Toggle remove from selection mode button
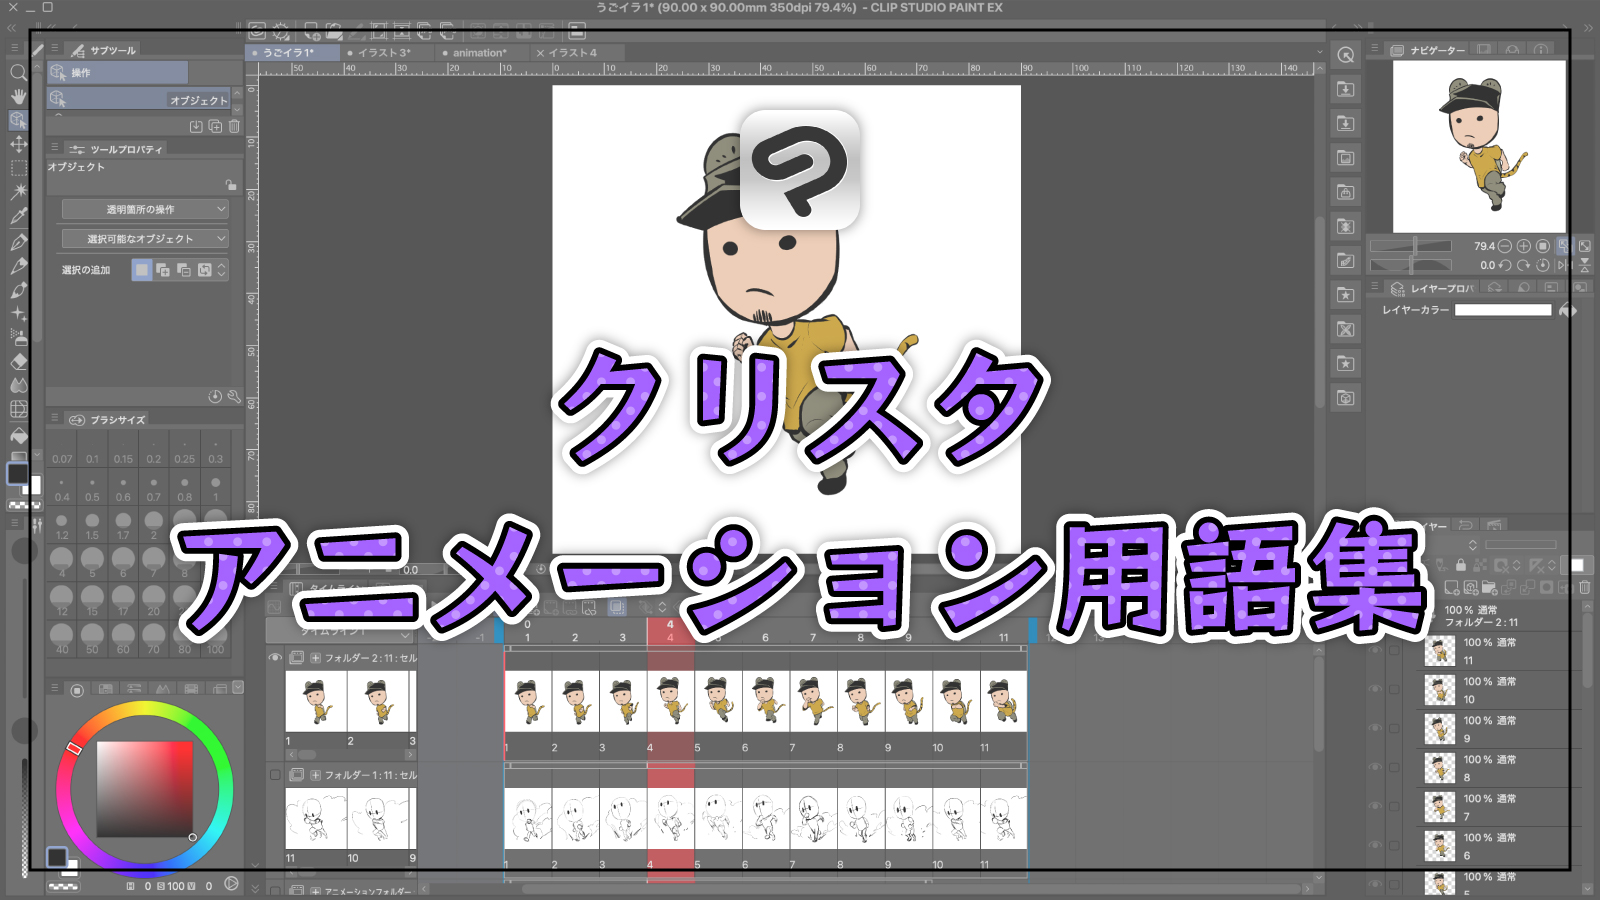Viewport: 1600px width, 900px height. [x=184, y=270]
